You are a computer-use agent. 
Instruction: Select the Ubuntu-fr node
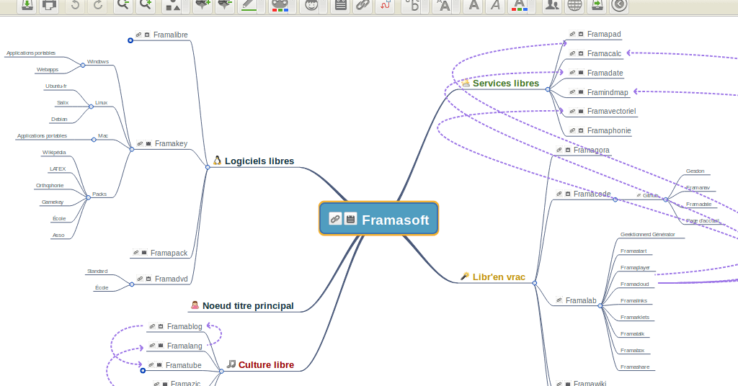pos(56,86)
